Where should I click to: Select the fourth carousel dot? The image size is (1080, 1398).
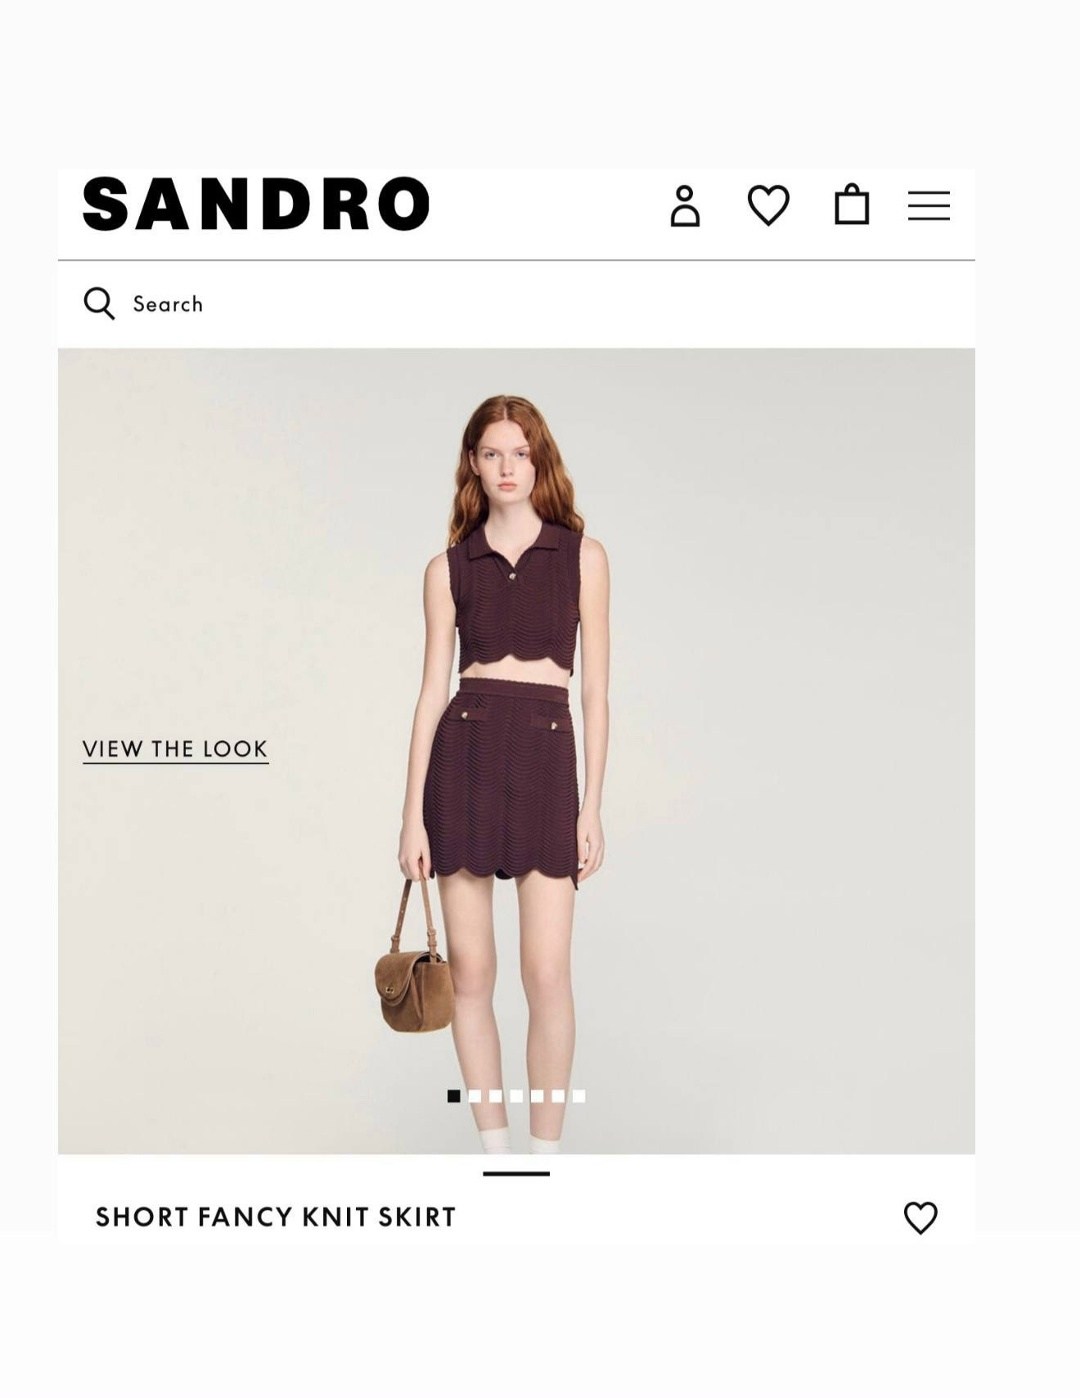point(516,1096)
